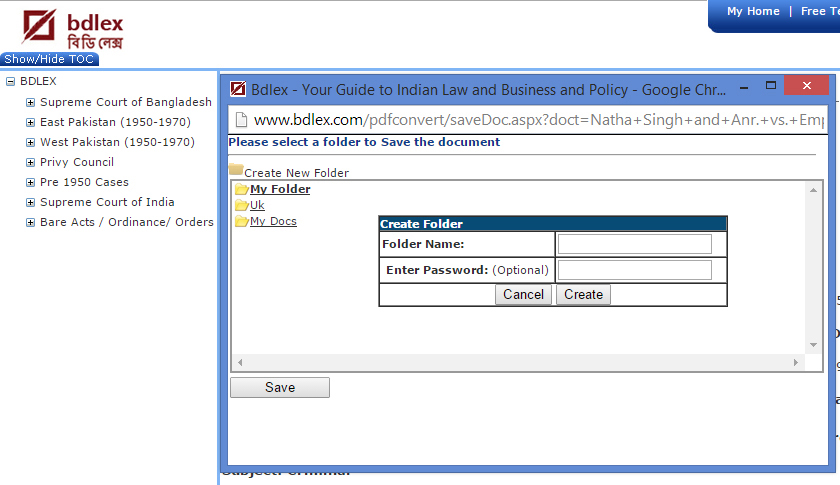Image resolution: width=840 pixels, height=485 pixels.
Task: Open Pre 1950 Cases tree item
Action: tap(84, 182)
